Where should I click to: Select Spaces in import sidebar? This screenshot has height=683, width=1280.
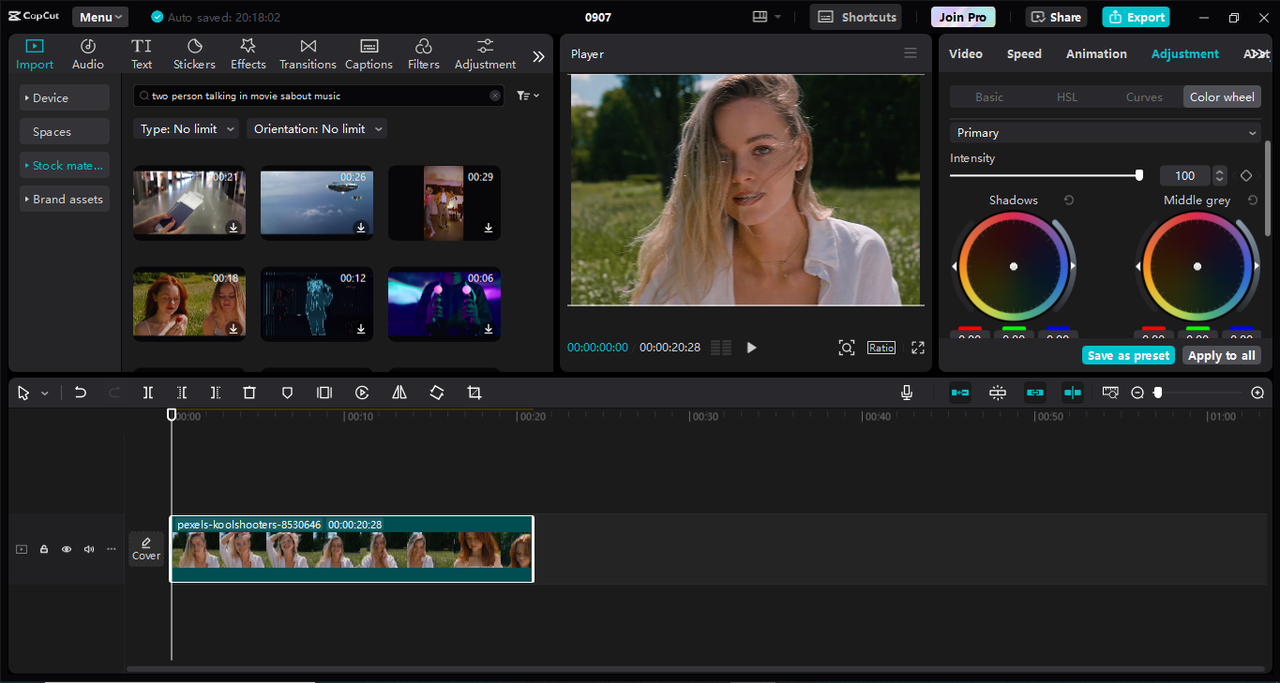coord(64,132)
